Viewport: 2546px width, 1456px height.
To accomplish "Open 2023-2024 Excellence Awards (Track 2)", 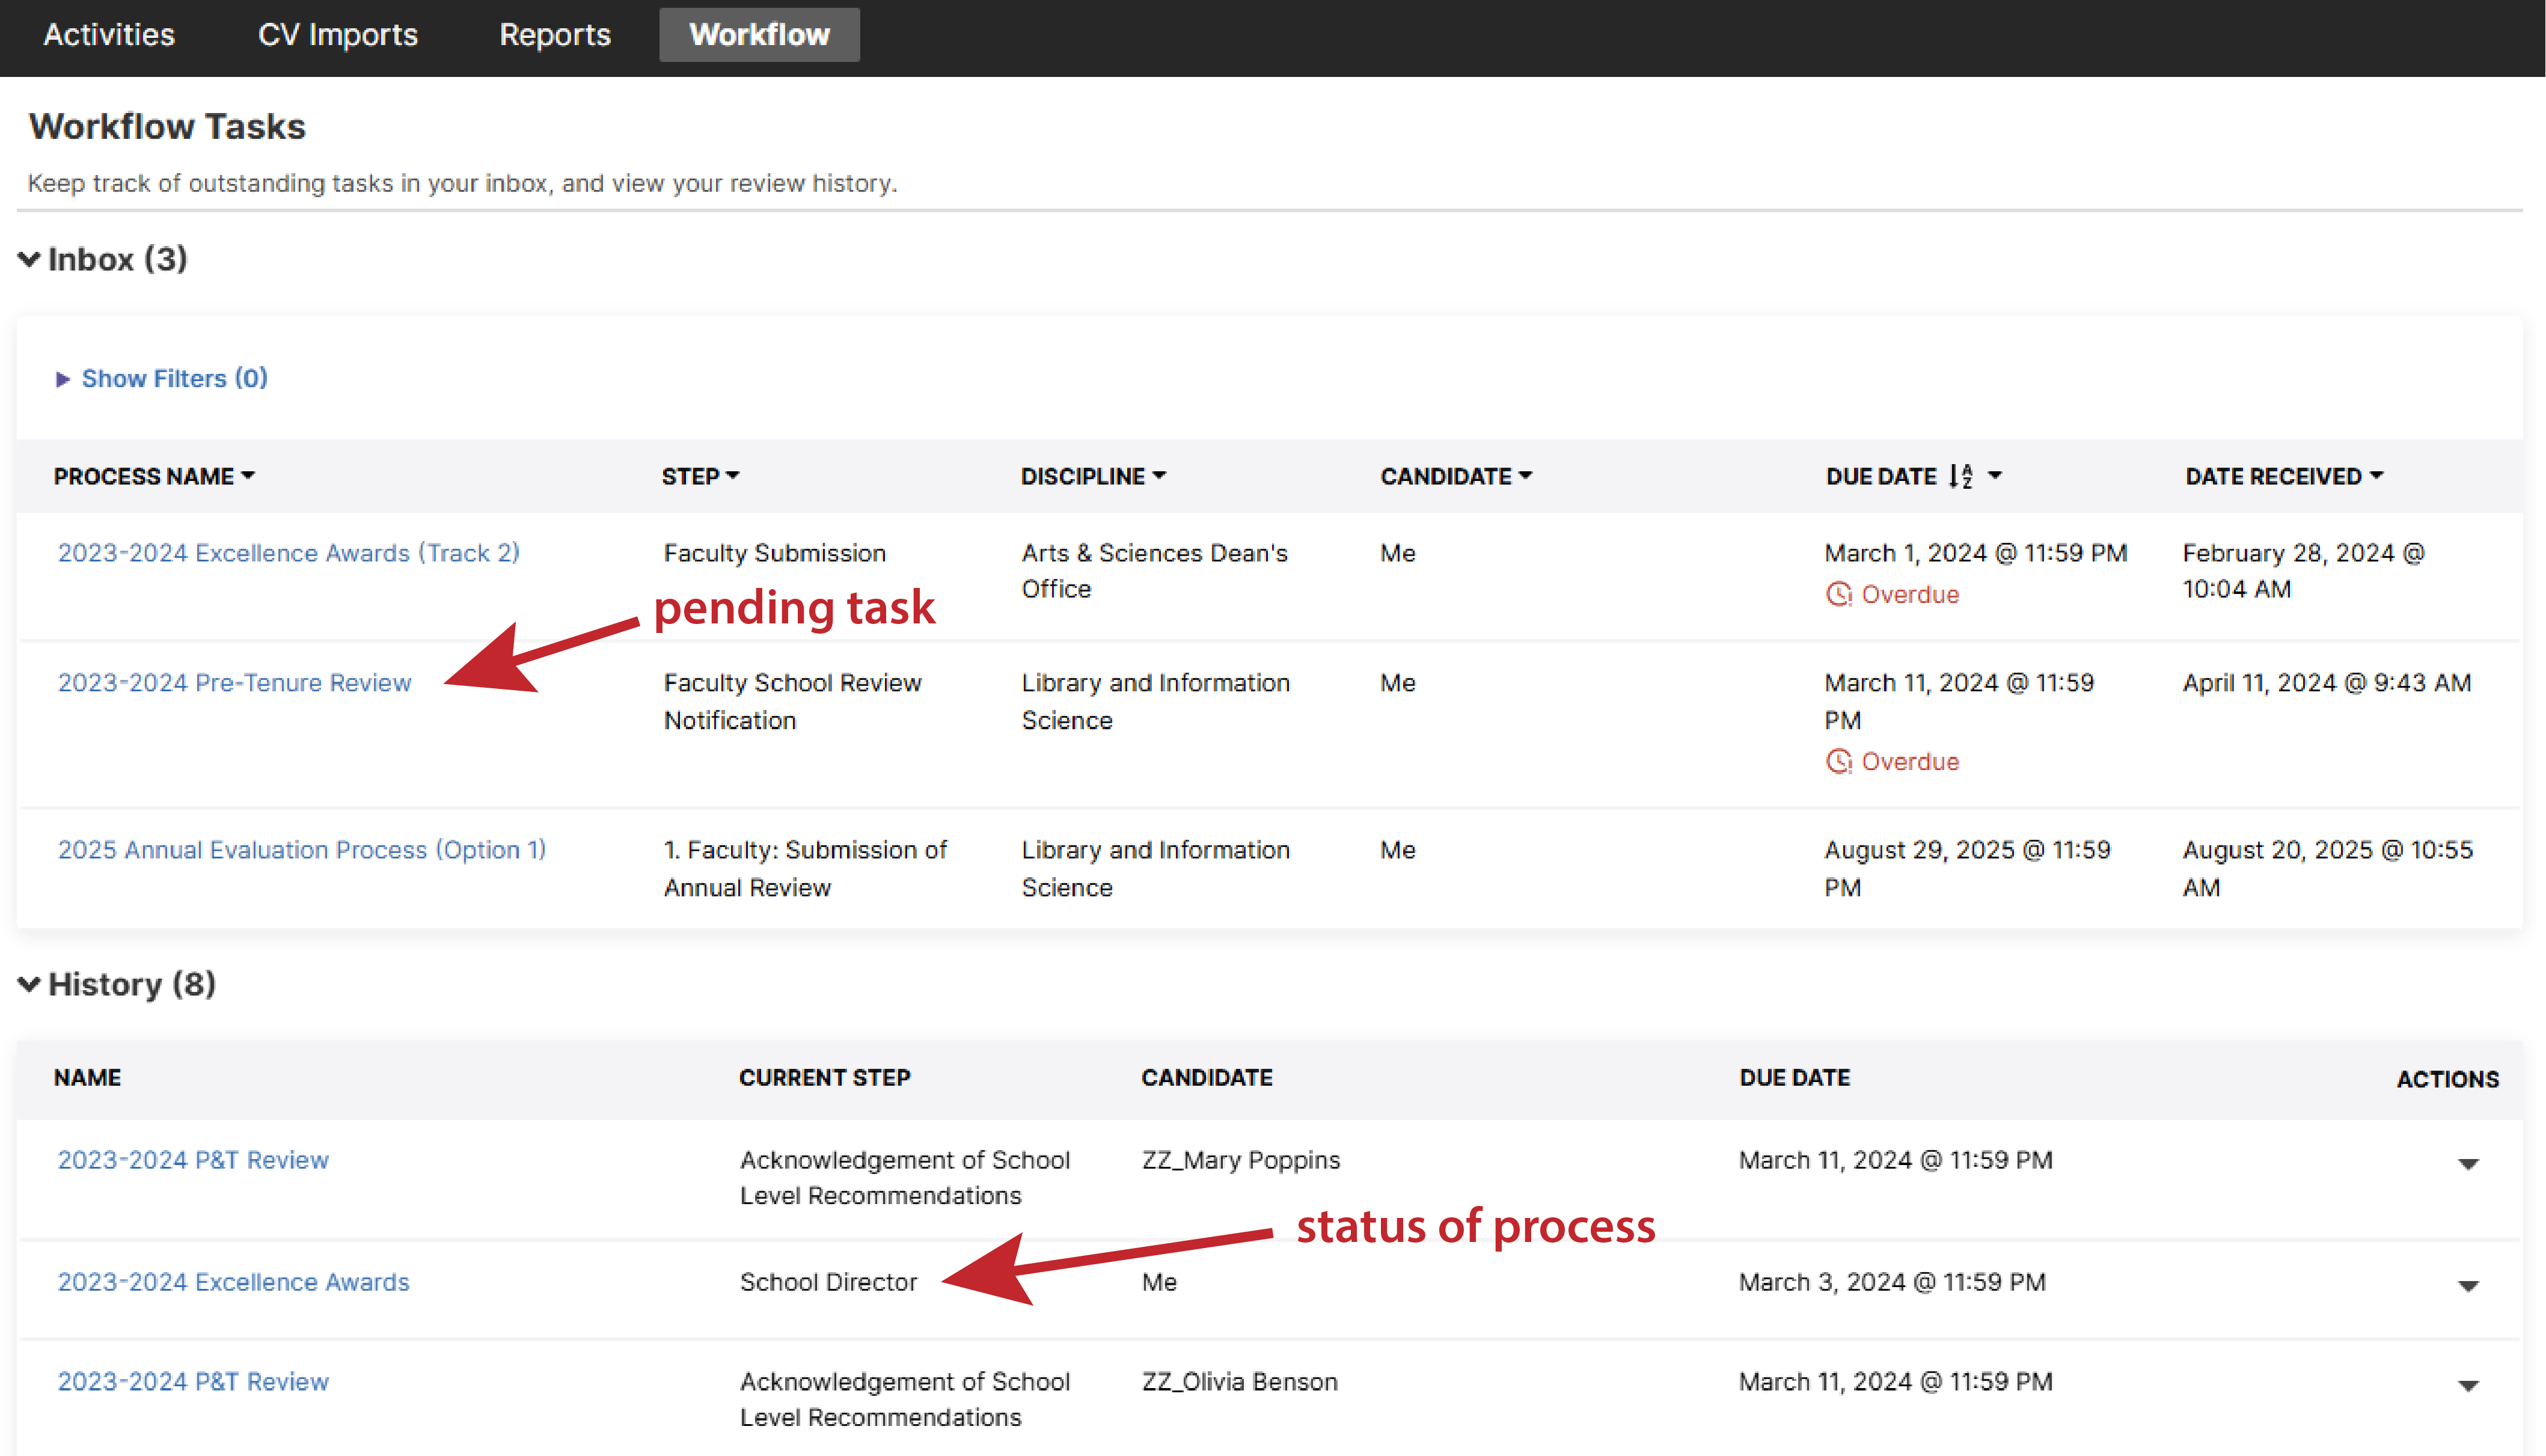I will (x=289, y=553).
